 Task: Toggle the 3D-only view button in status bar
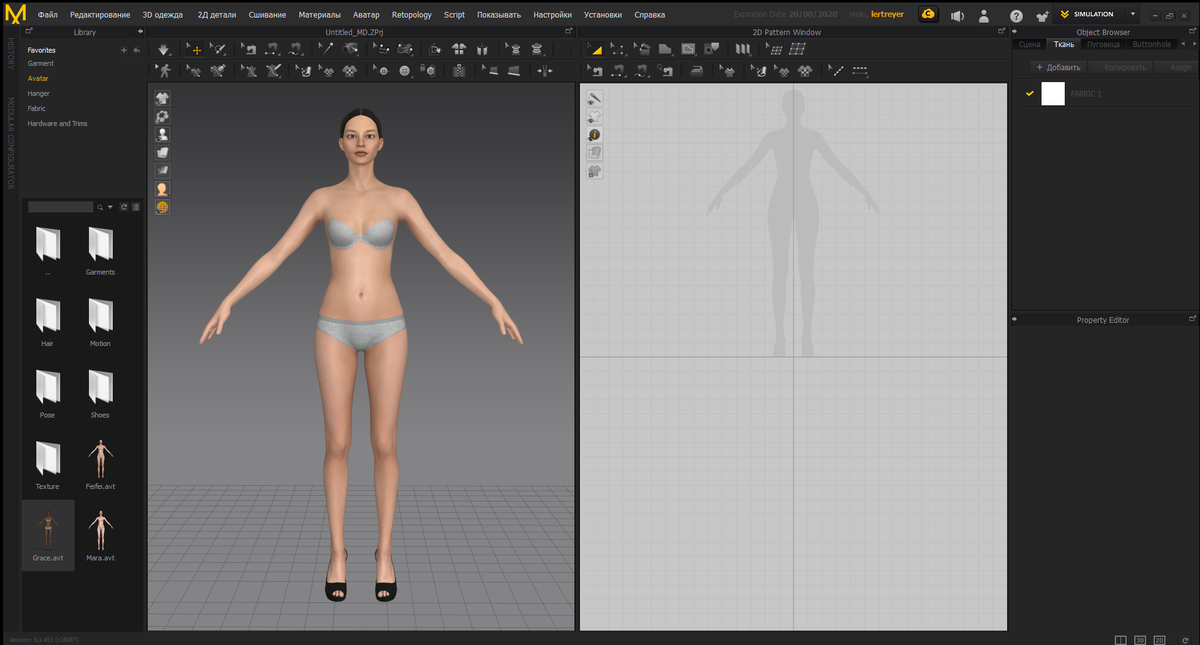(x=1140, y=639)
